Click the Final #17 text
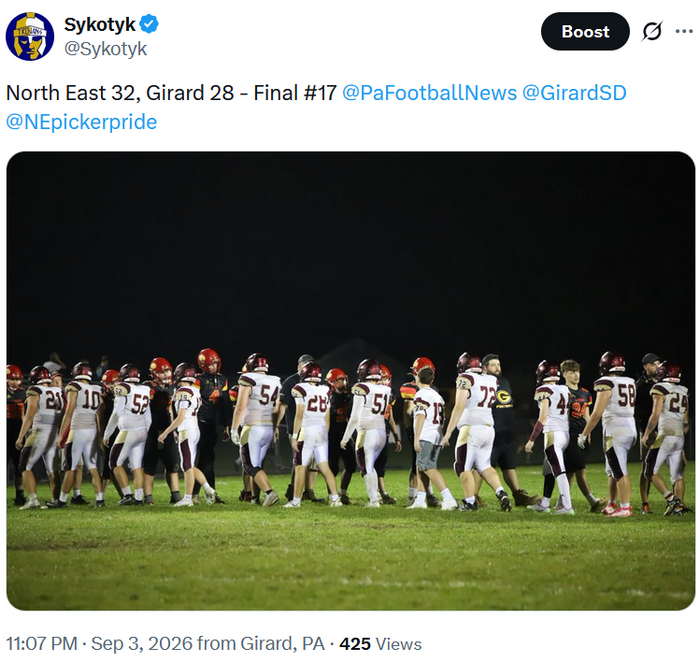This screenshot has width=700, height=663. coord(295,93)
